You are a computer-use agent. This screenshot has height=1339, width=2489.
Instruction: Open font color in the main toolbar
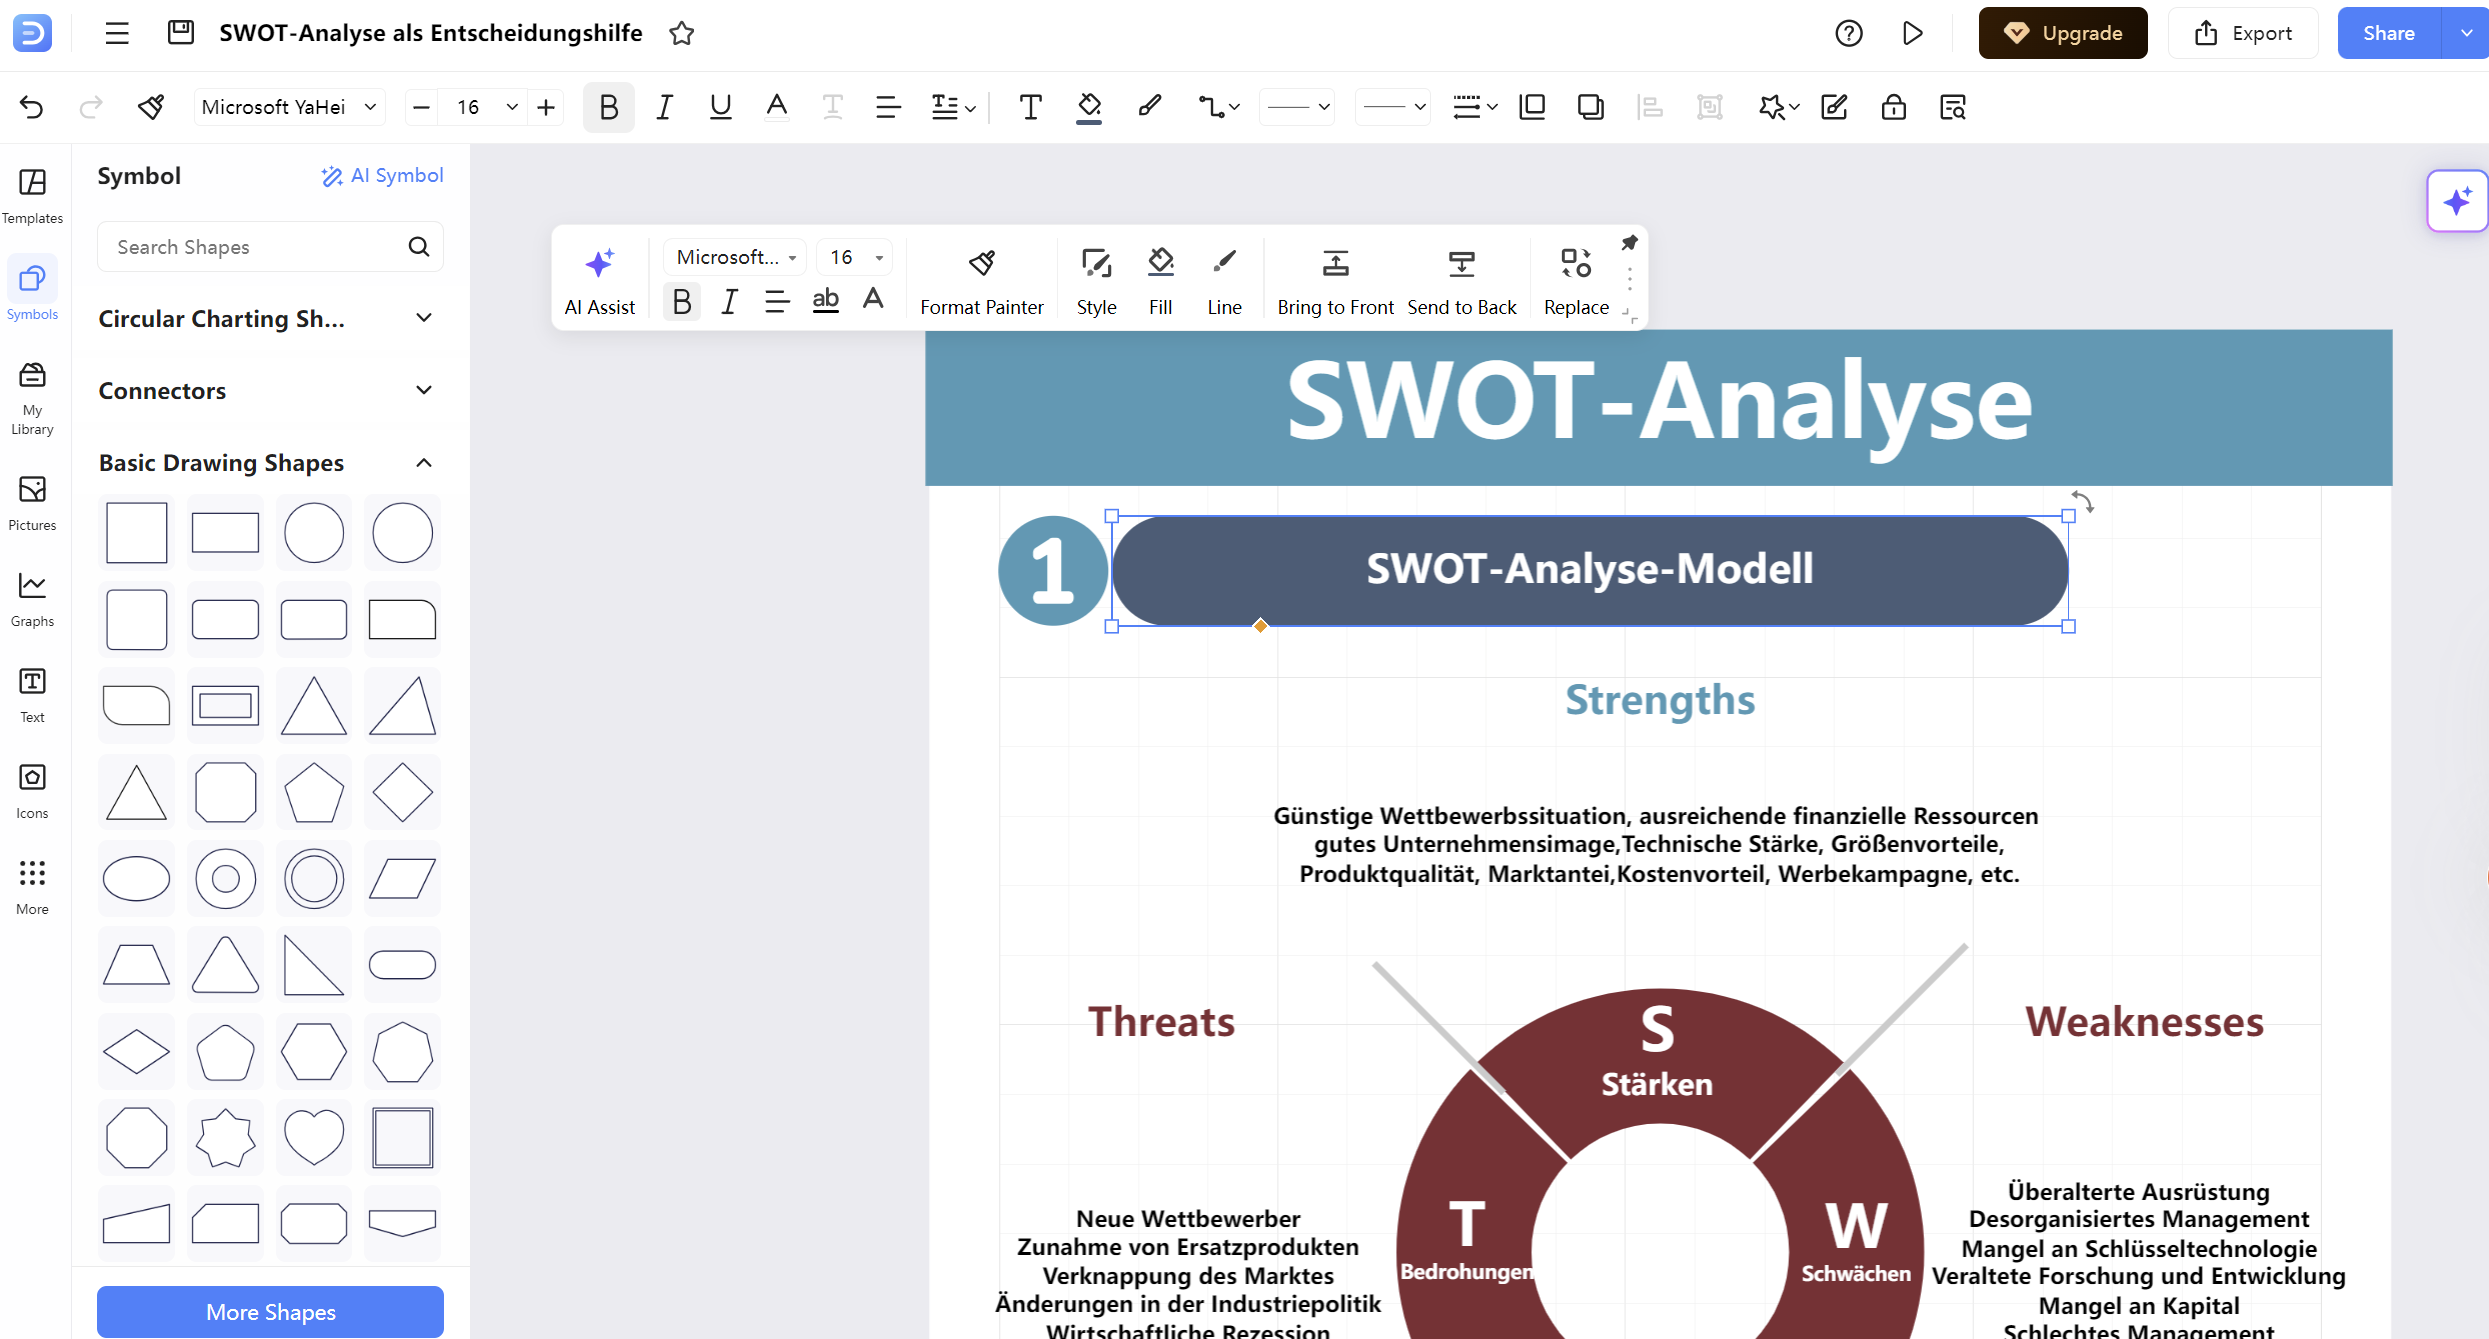coord(776,107)
